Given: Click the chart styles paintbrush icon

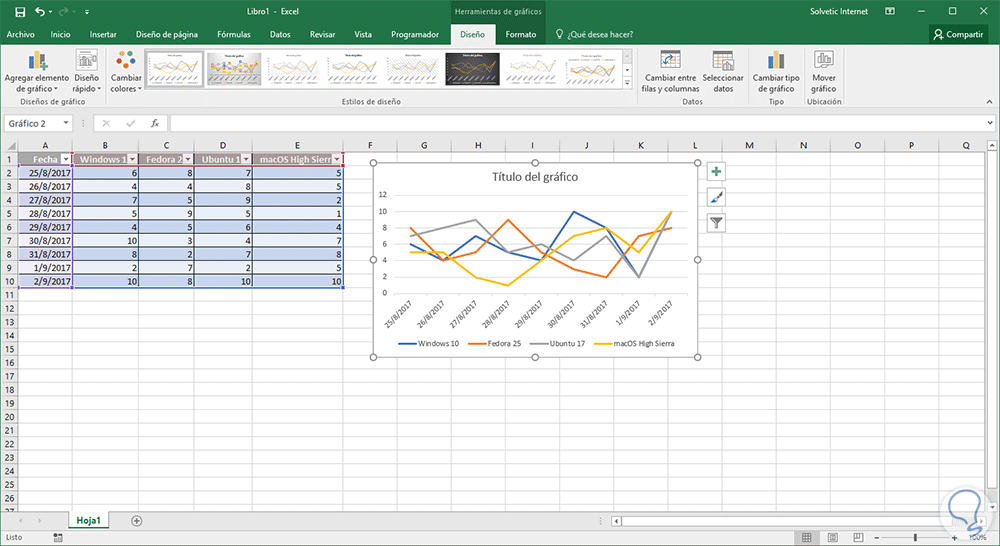Looking at the screenshot, I should click(716, 197).
